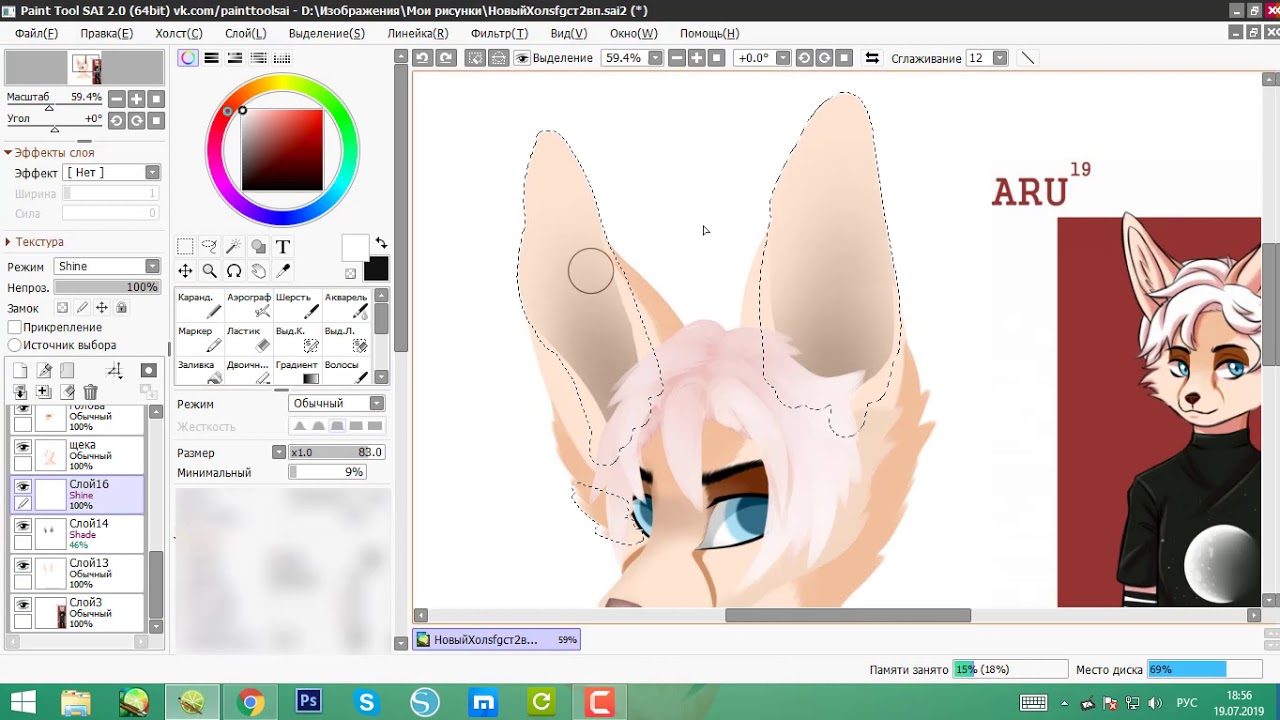Swap foreground and background colors

[x=381, y=243]
